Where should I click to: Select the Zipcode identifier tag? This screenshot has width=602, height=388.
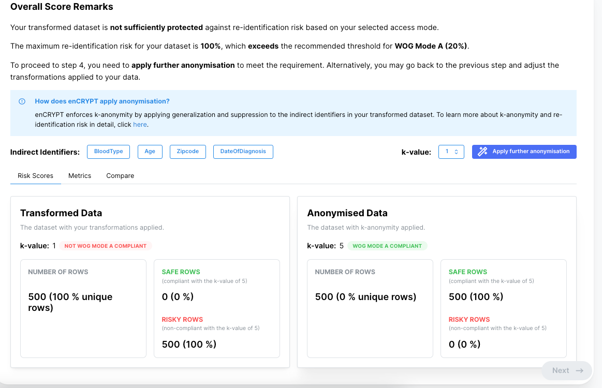pos(188,152)
